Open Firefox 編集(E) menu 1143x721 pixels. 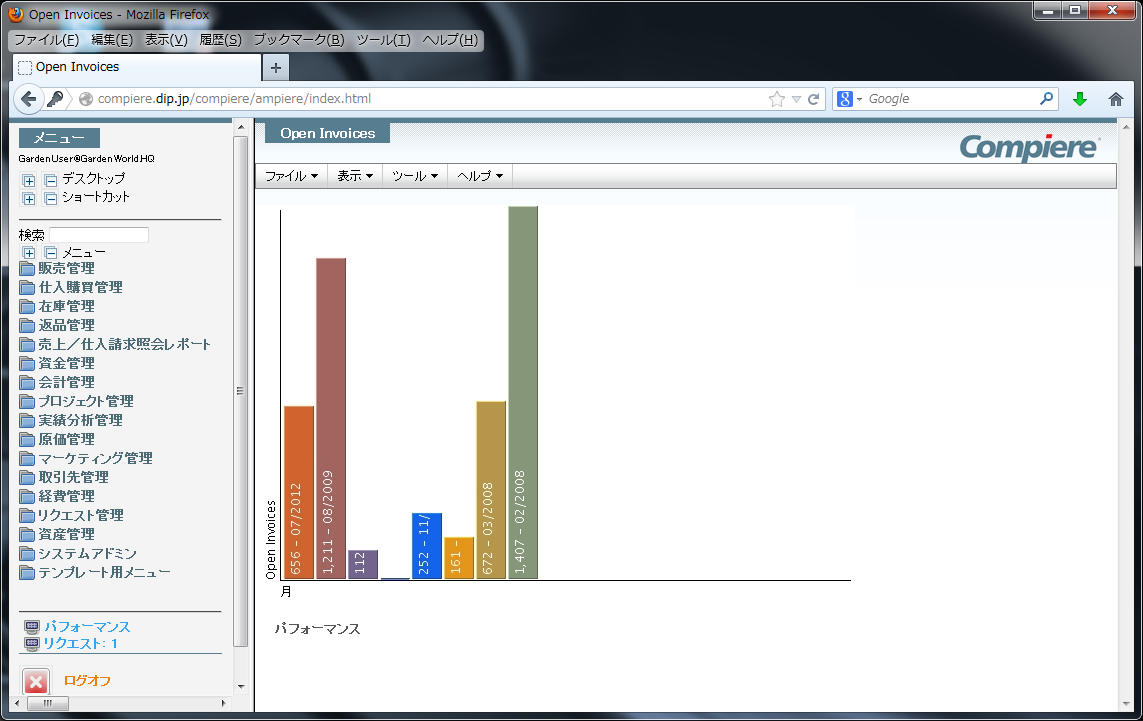click(x=112, y=40)
